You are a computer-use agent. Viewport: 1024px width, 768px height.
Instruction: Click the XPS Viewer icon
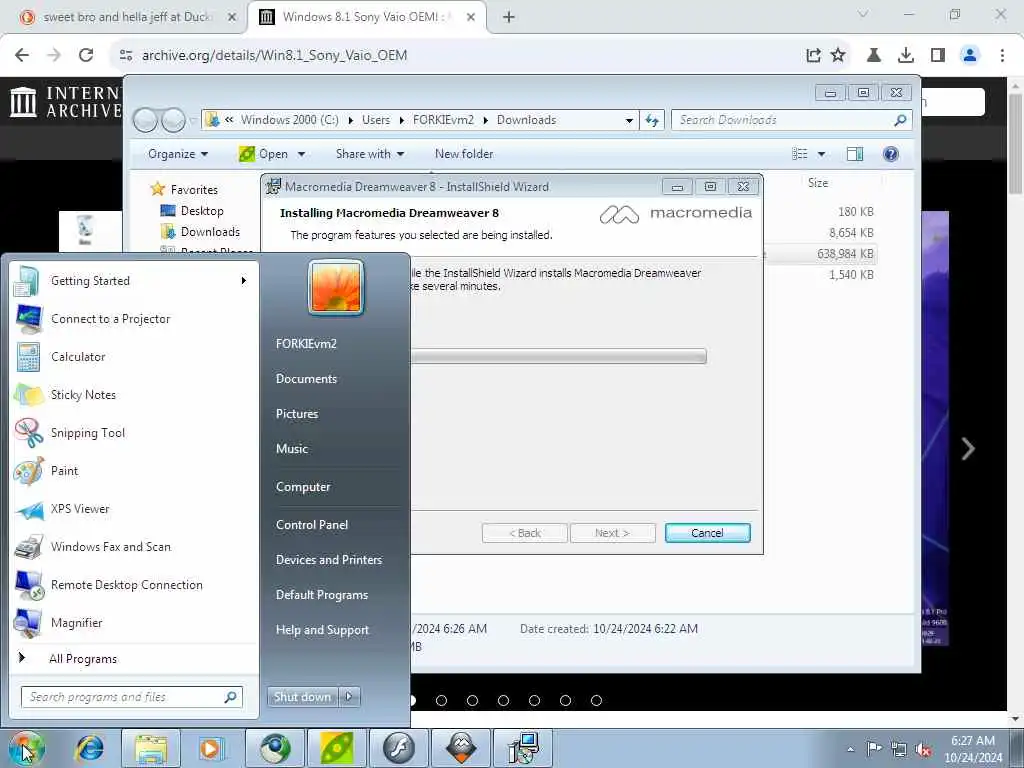pyautogui.click(x=29, y=509)
